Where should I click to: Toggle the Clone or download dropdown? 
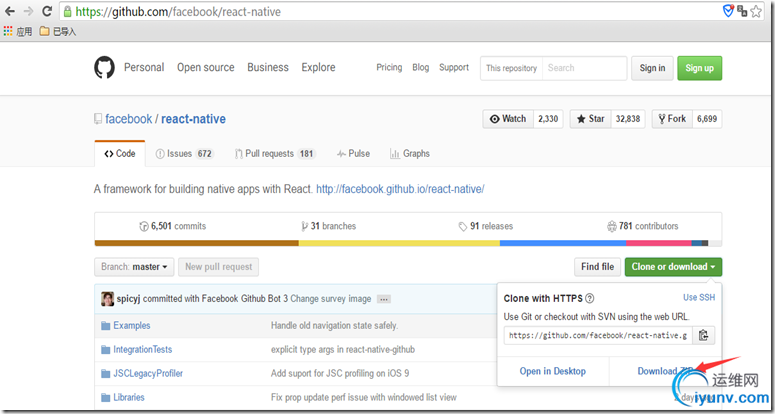(x=673, y=267)
